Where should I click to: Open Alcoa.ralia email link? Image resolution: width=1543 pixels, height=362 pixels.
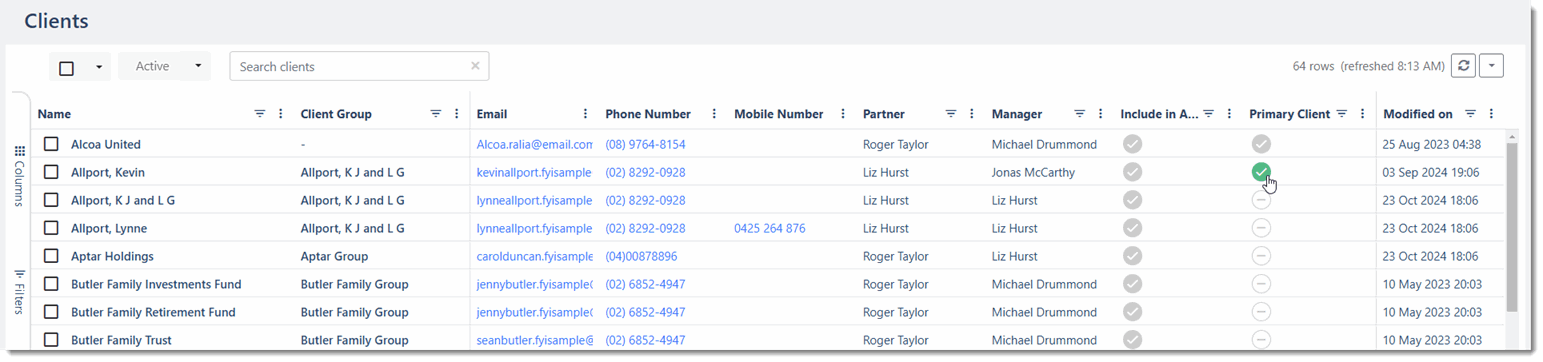535,144
